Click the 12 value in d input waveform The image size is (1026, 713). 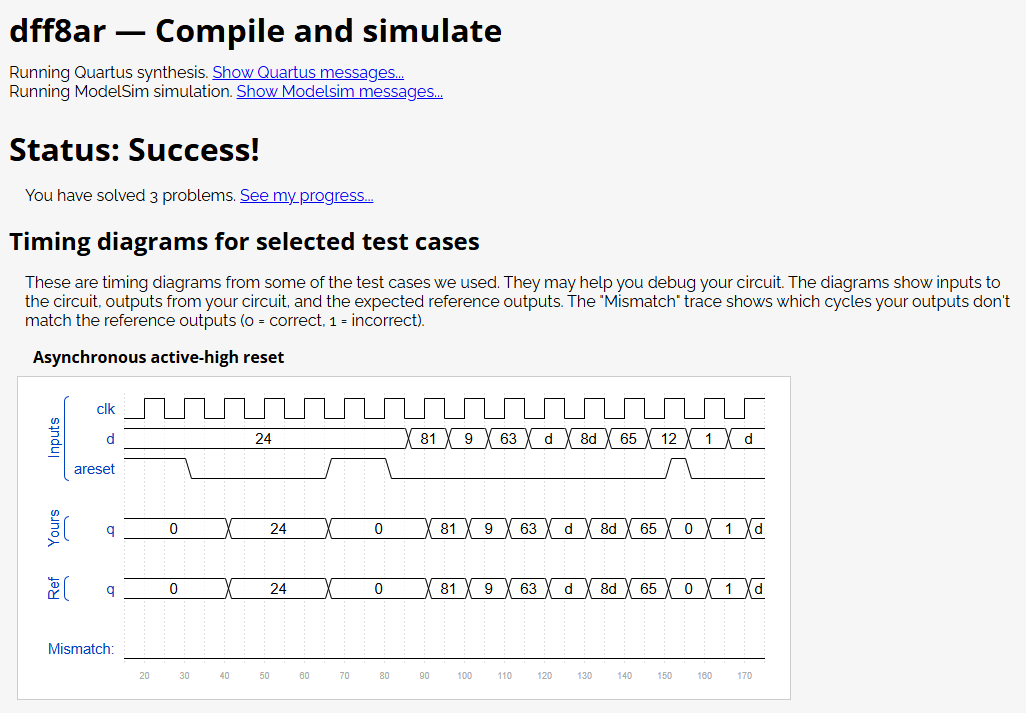pyautogui.click(x=668, y=439)
